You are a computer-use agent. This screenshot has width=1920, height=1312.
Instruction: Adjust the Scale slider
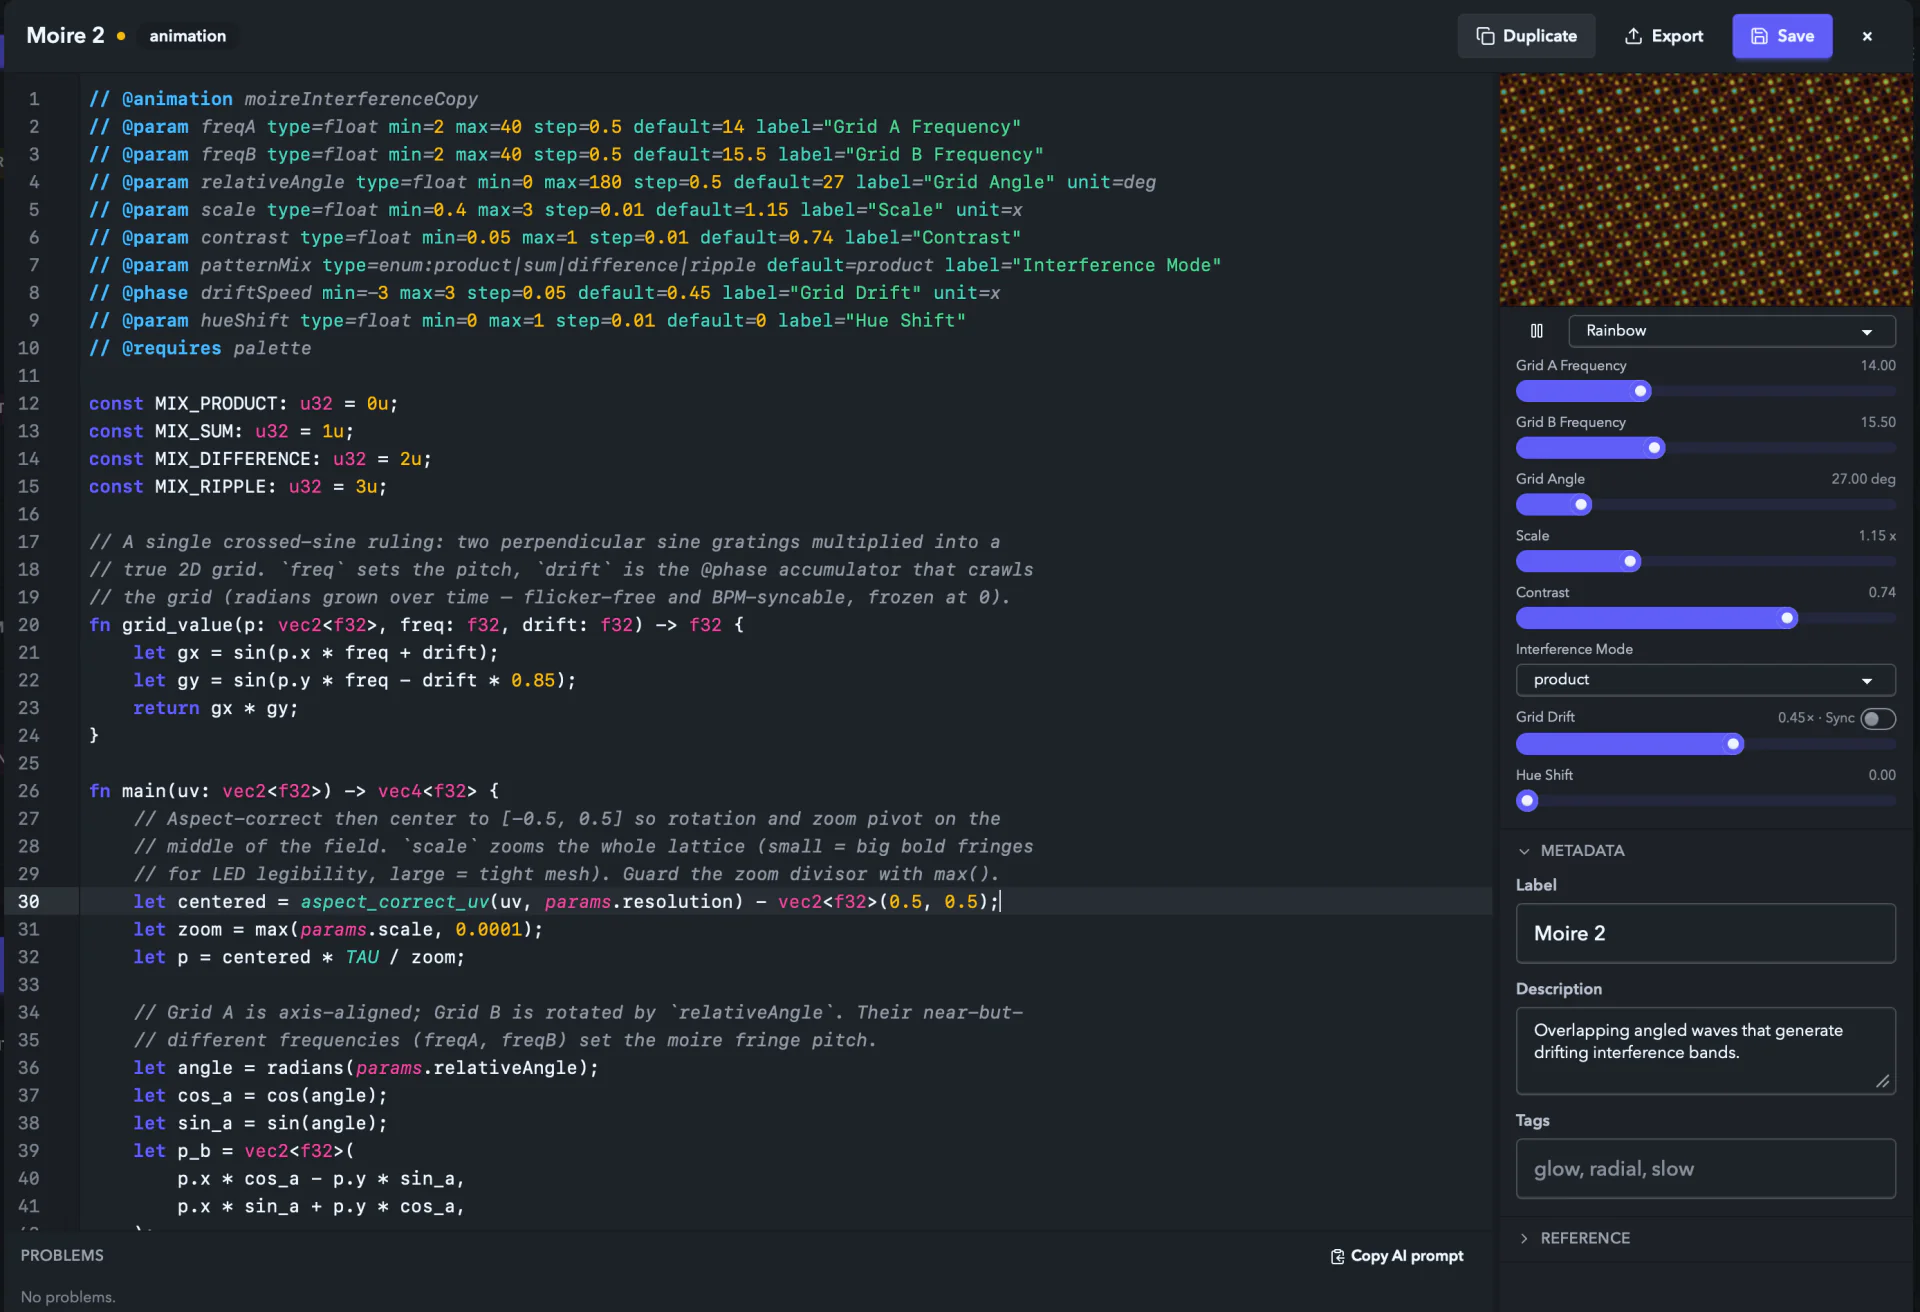1705,561
